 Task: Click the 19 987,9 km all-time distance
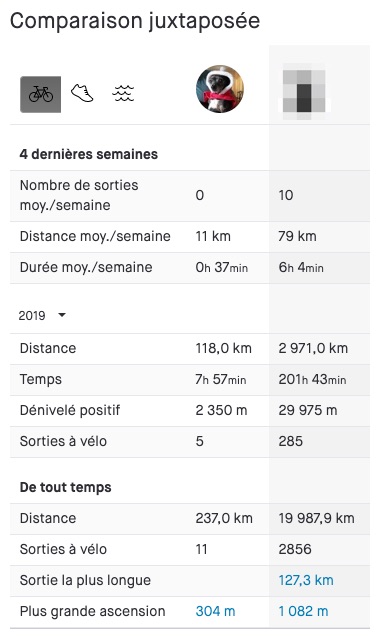point(316,518)
